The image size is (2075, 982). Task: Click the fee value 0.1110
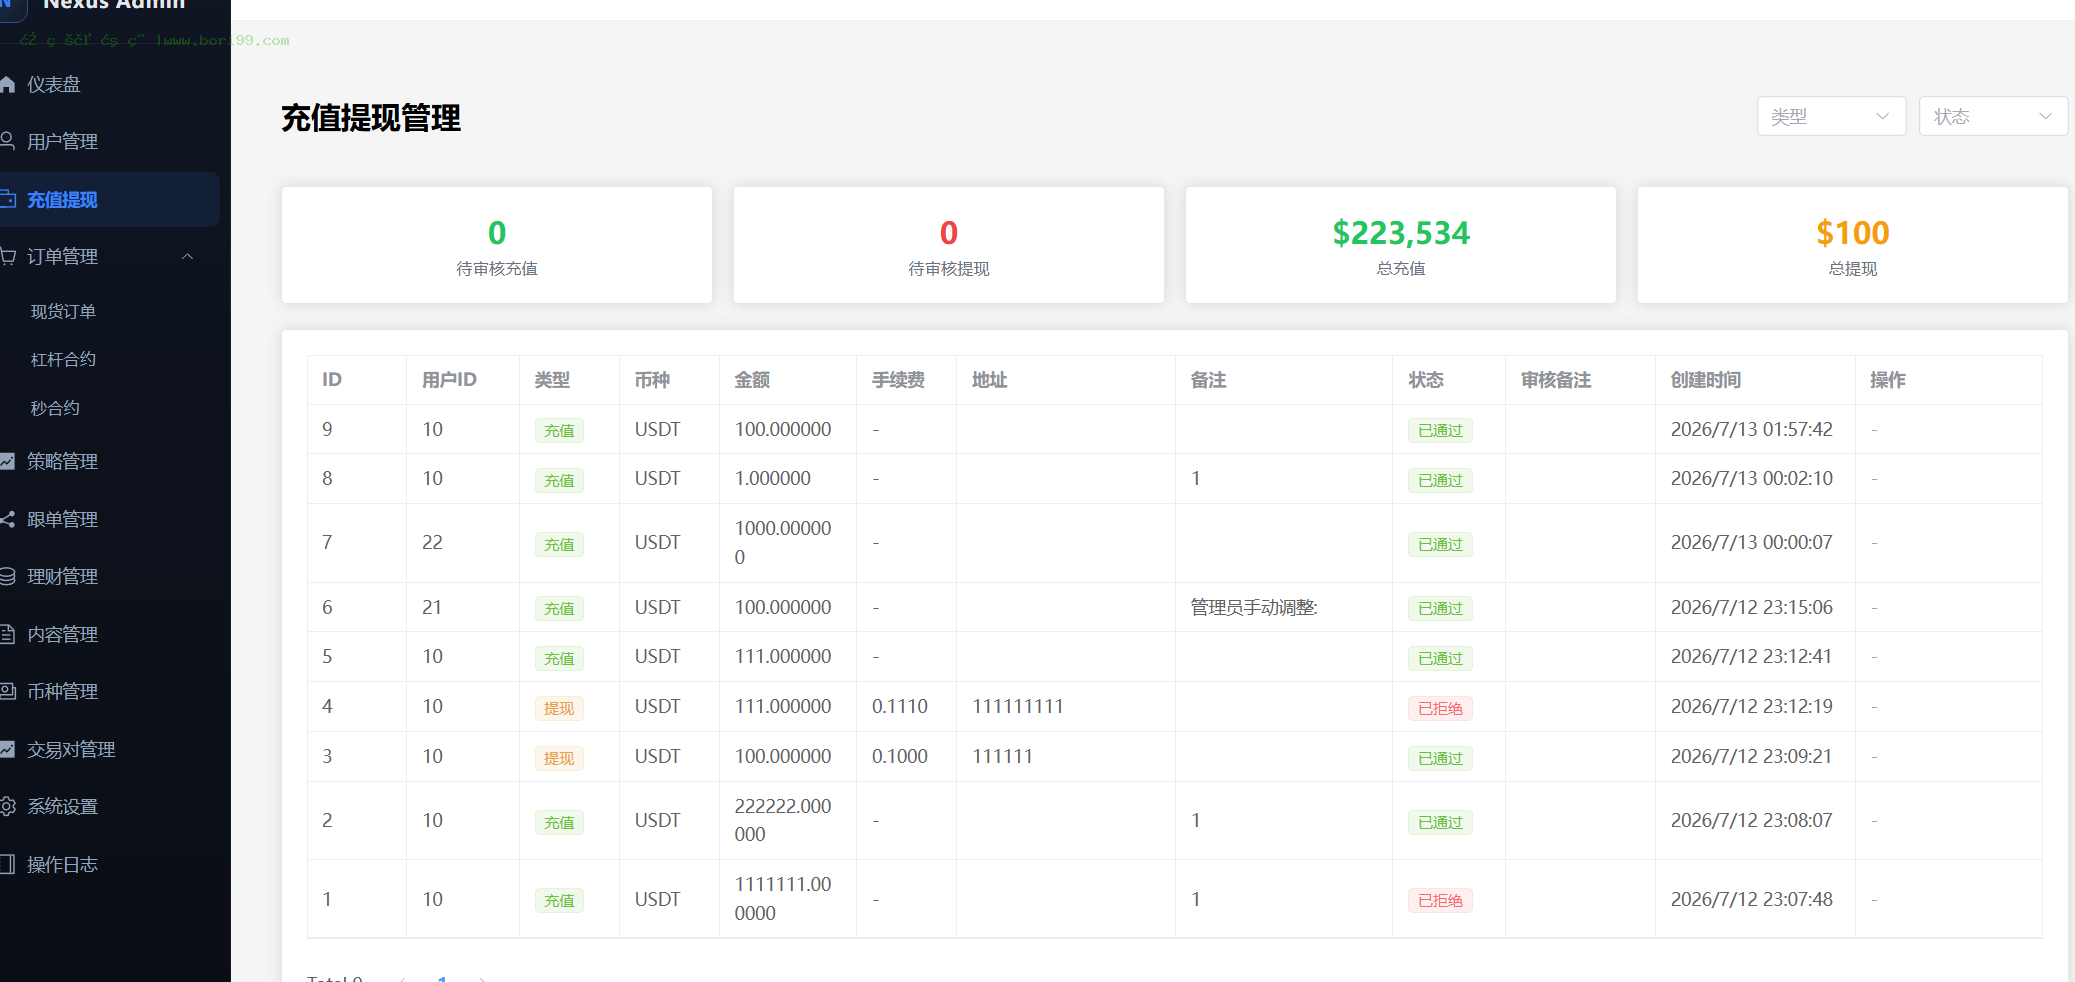coord(900,707)
